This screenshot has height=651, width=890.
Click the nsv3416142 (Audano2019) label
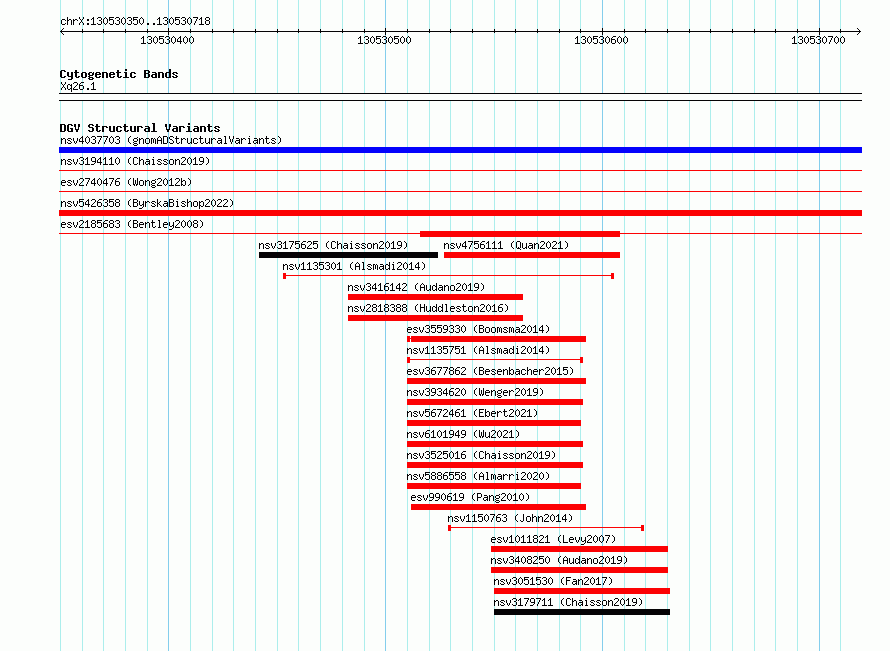coord(416,287)
